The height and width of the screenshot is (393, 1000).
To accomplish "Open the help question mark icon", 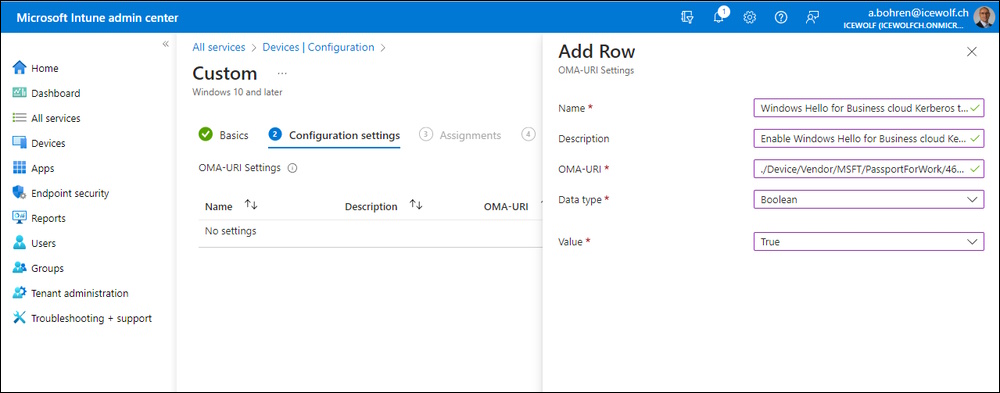I will (x=781, y=17).
